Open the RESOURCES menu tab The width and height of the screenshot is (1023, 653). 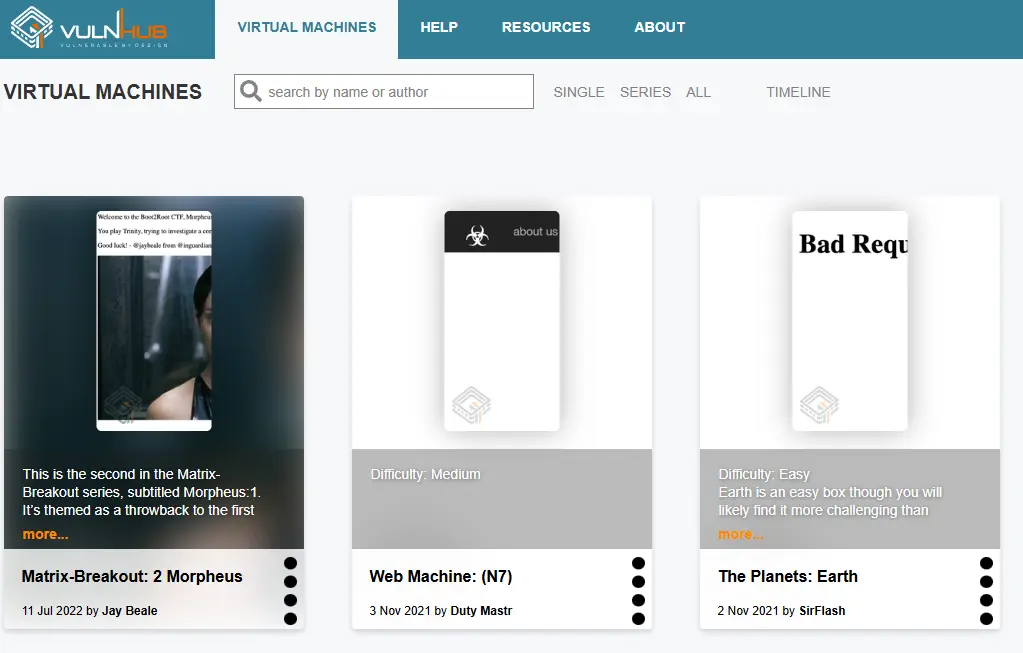pos(546,27)
